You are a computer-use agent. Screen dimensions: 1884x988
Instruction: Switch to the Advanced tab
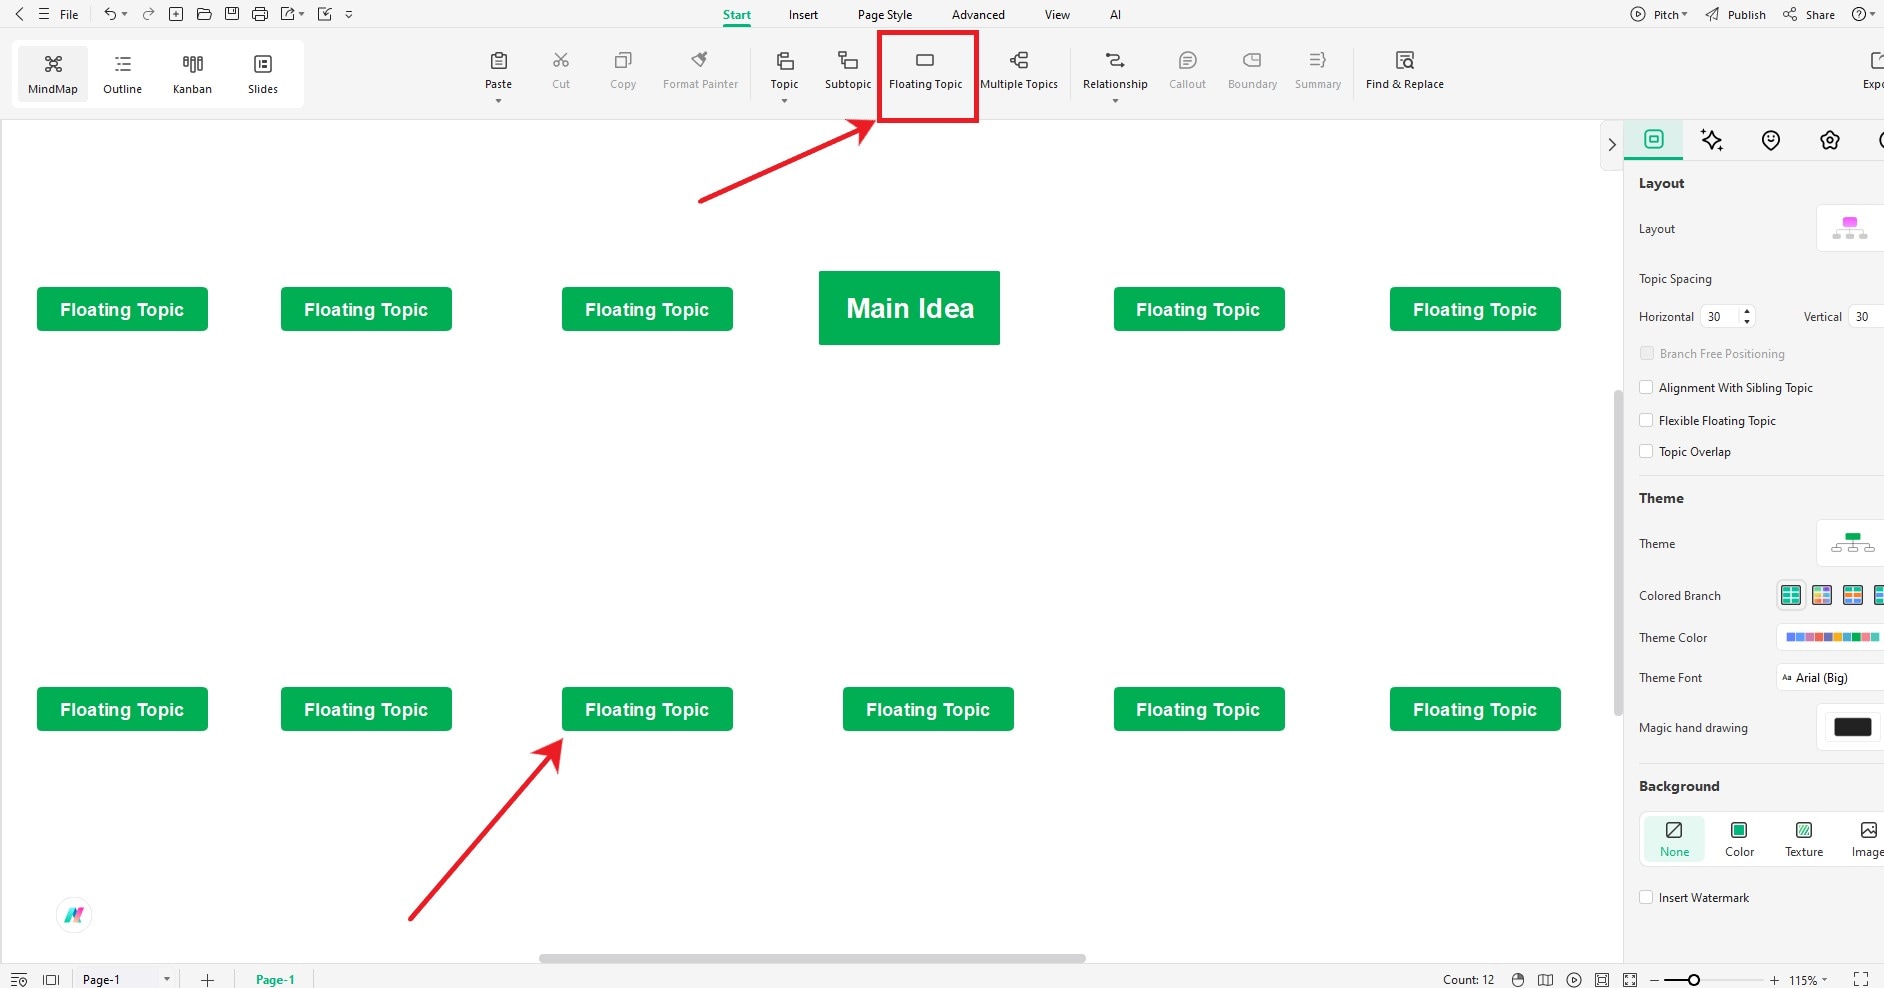point(978,15)
